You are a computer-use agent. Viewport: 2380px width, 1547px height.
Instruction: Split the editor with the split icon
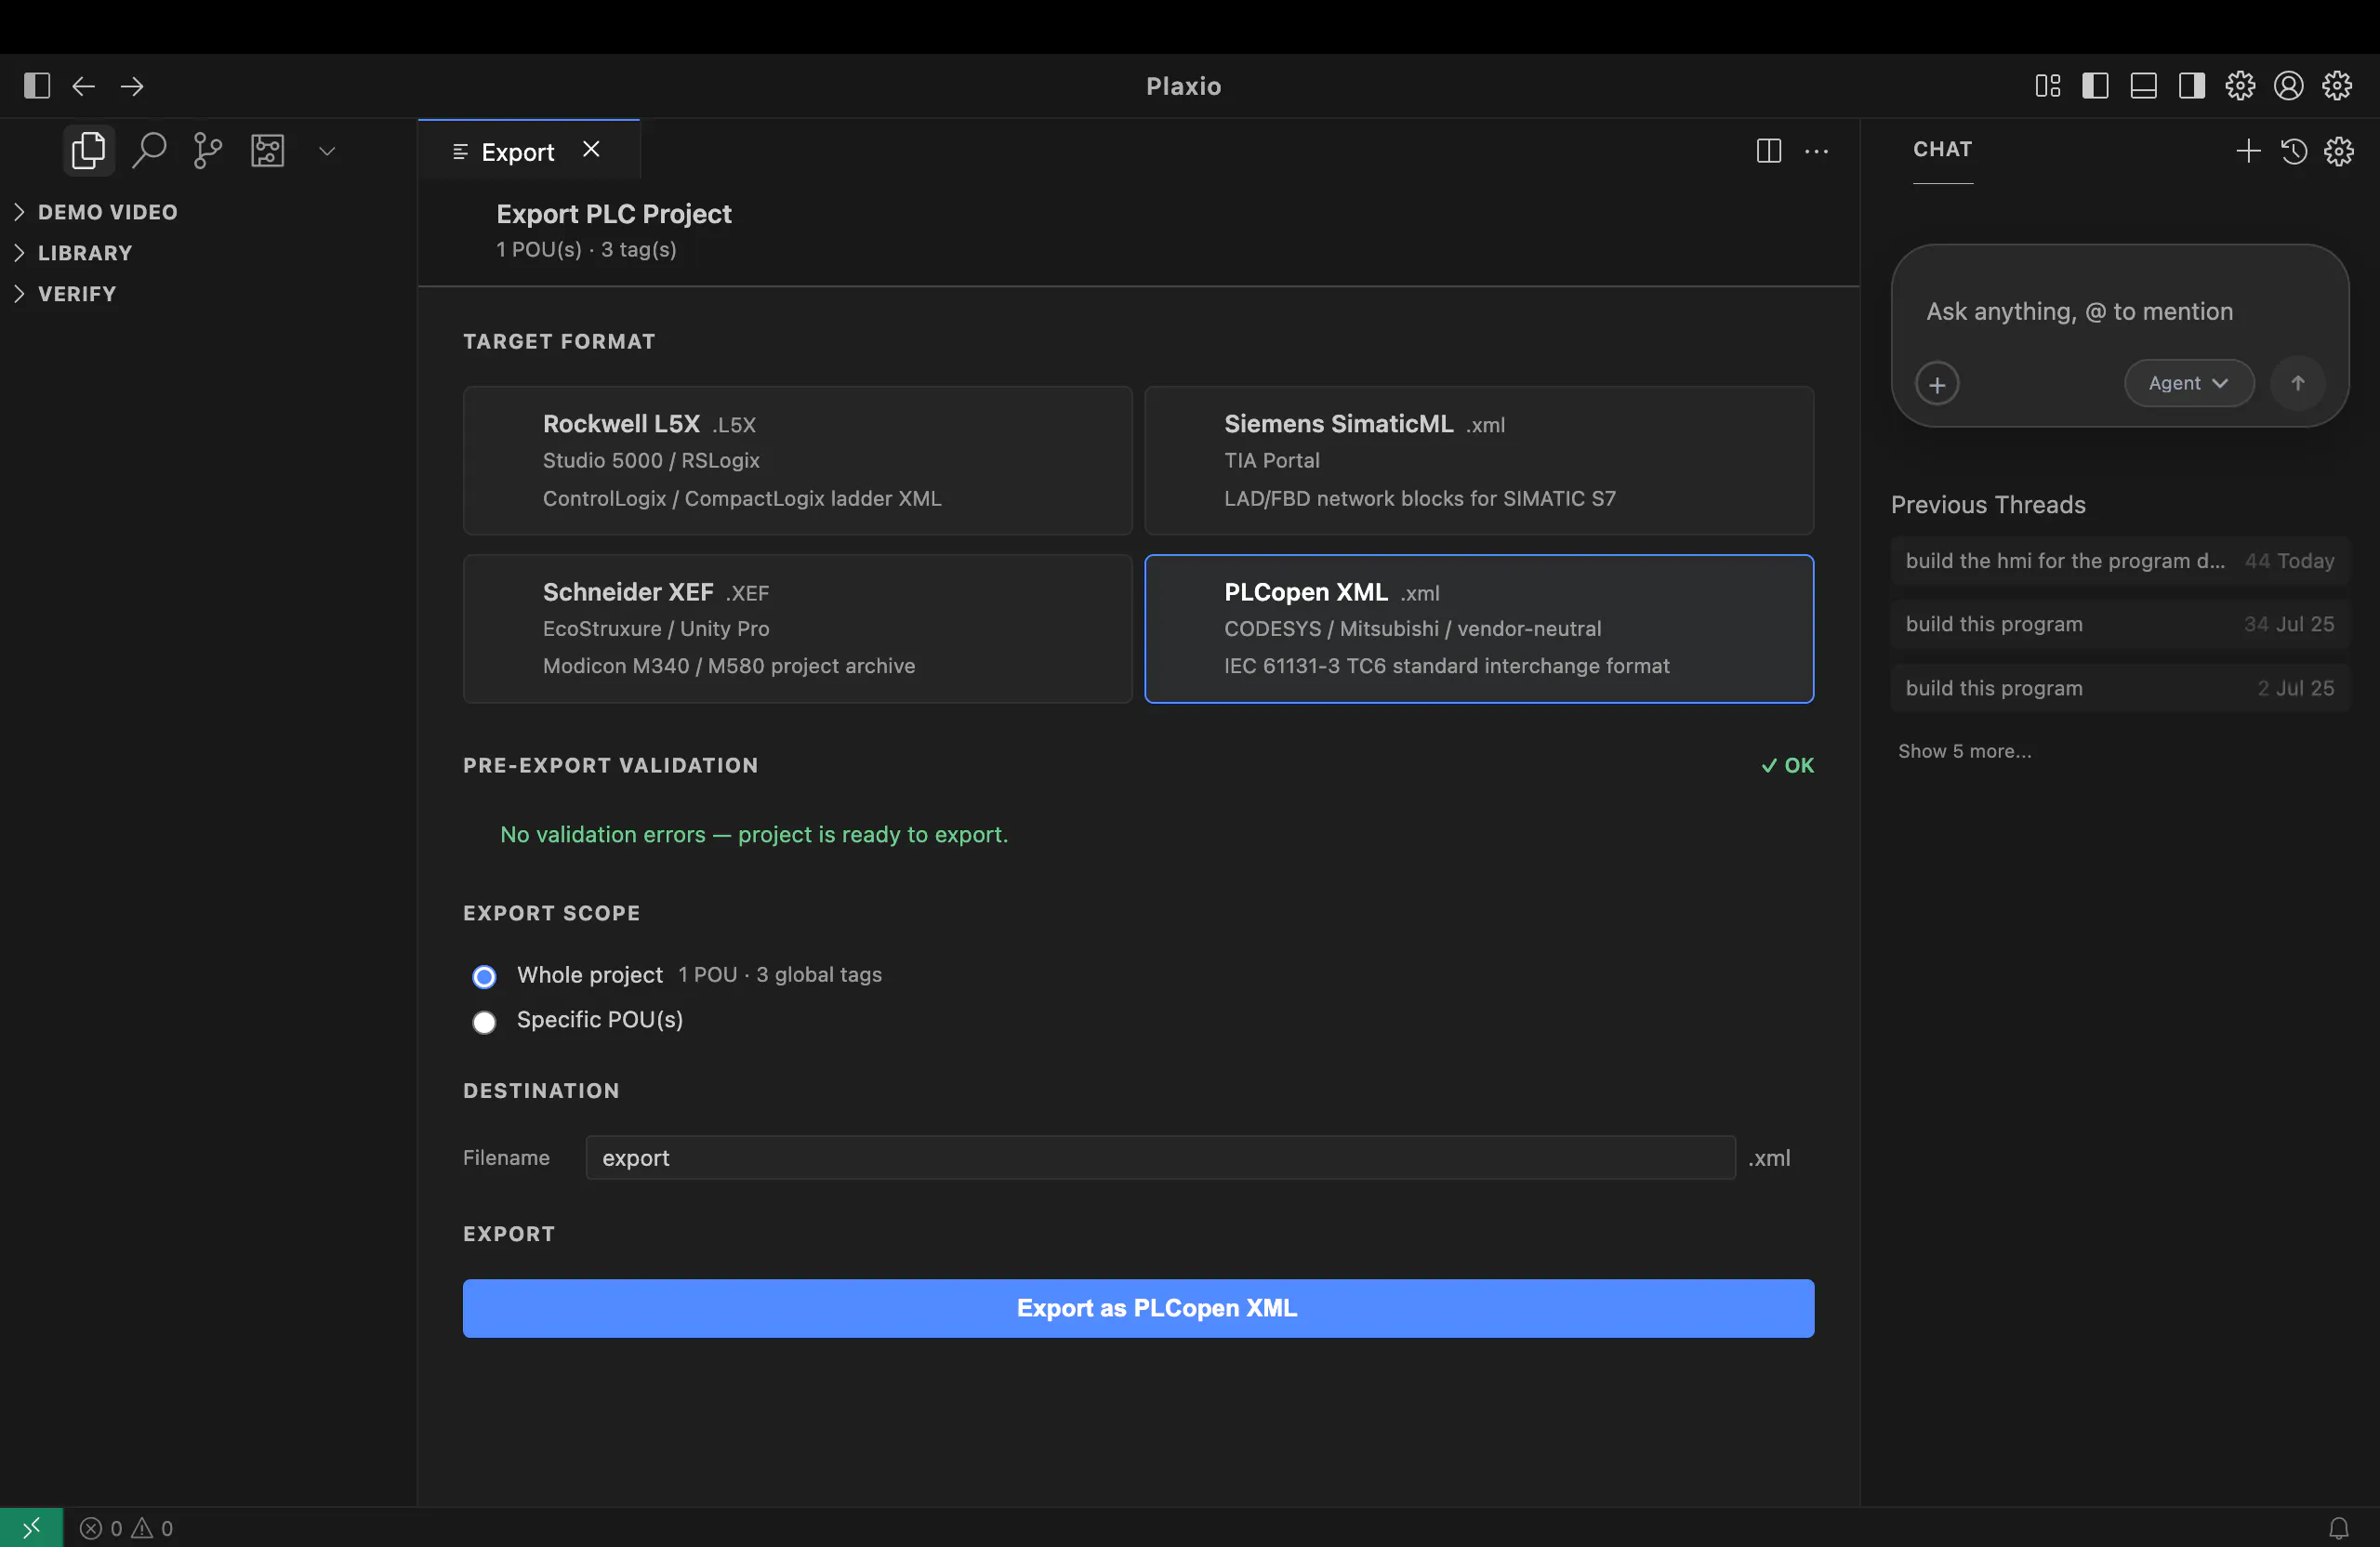click(1768, 151)
